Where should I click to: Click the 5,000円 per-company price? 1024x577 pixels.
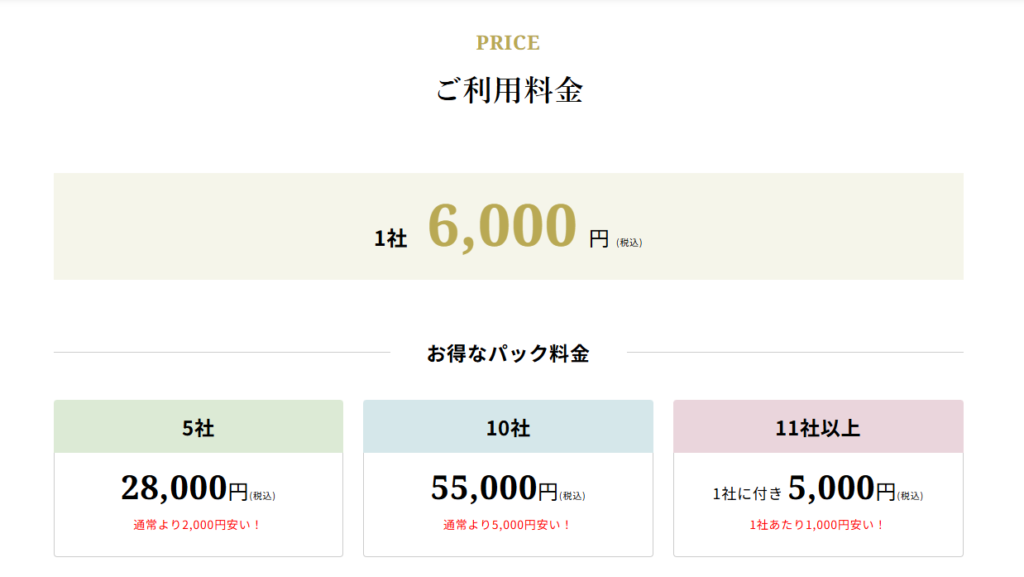(841, 488)
